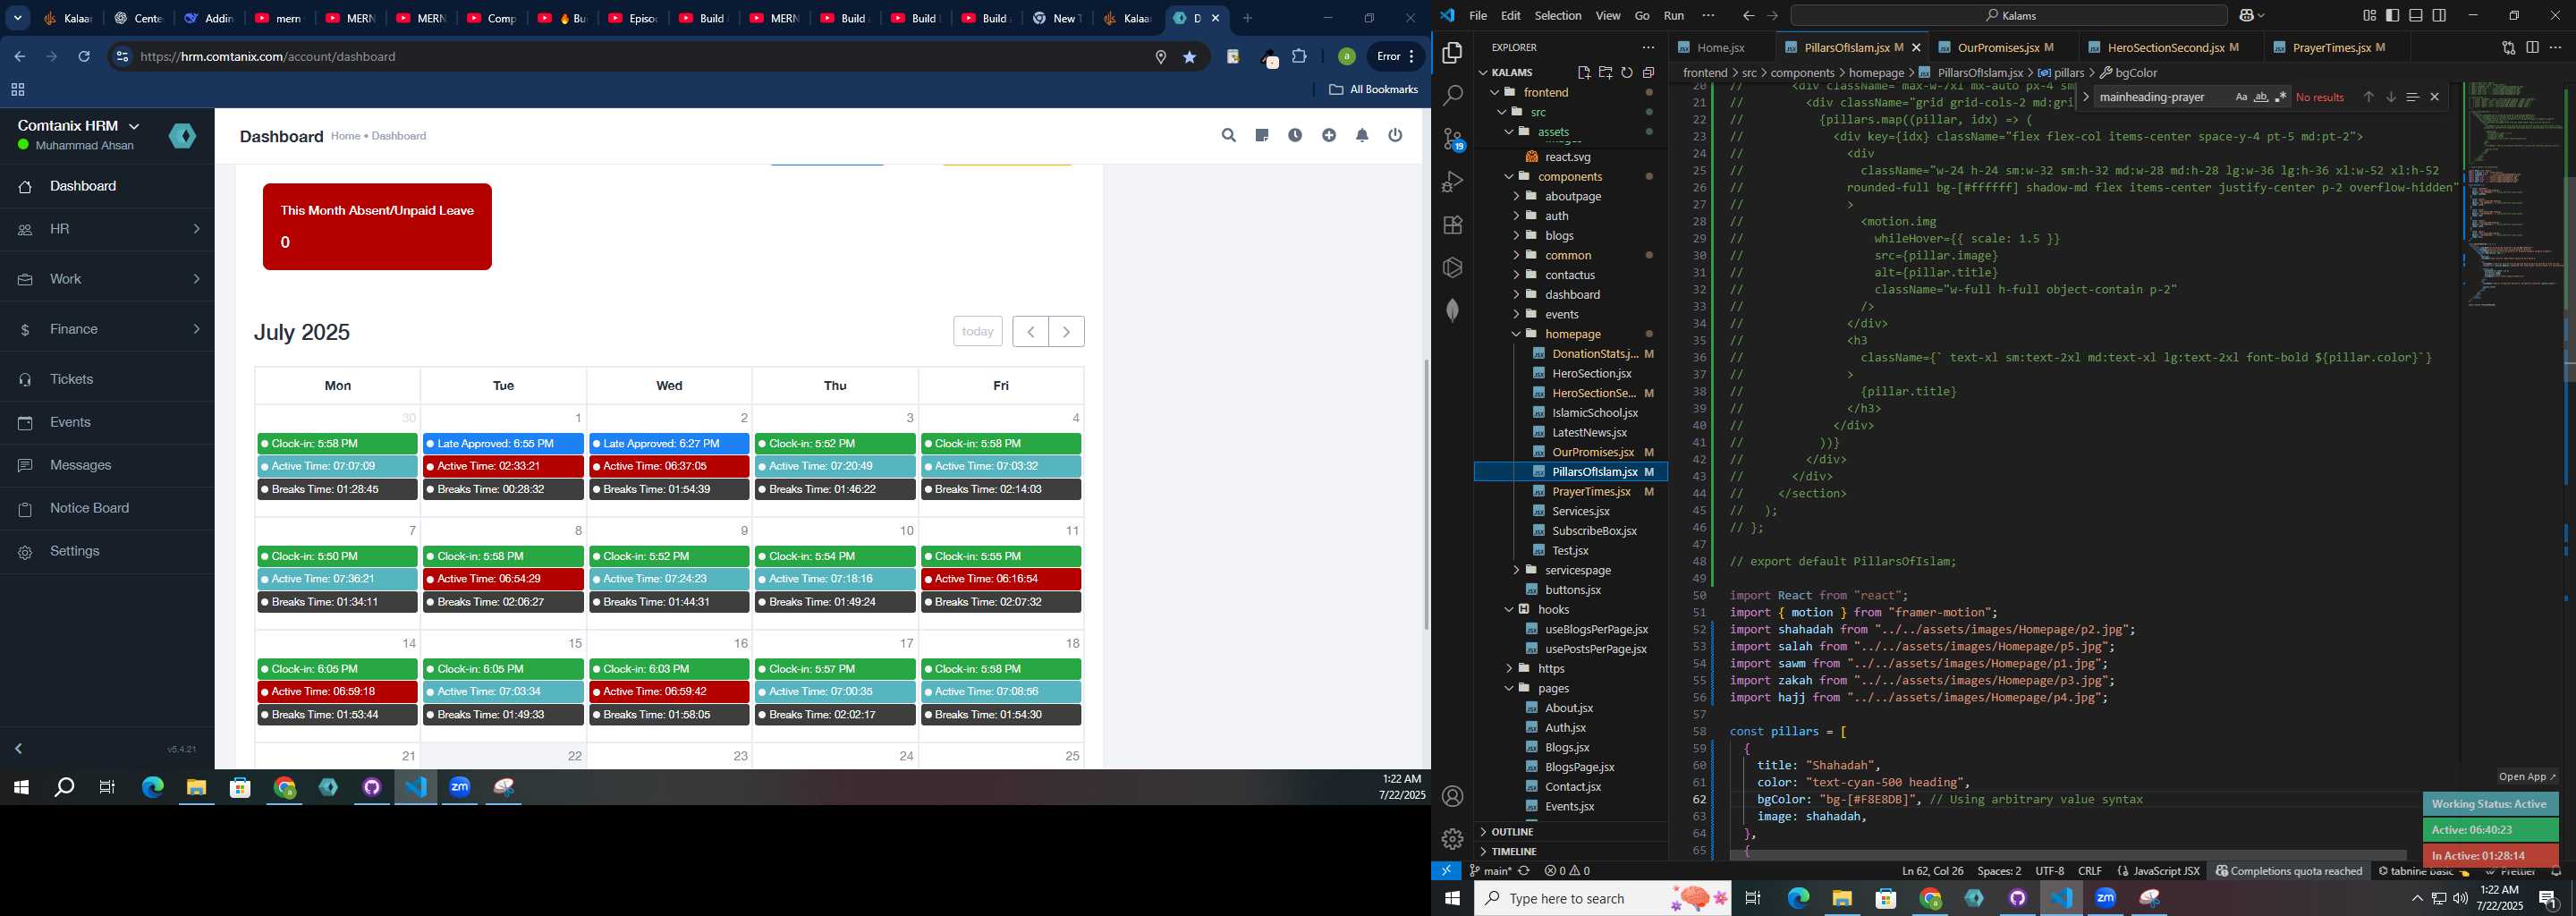Image resolution: width=2576 pixels, height=916 pixels.
Task: Toggle Find in Selection in find widget
Action: click(2412, 97)
